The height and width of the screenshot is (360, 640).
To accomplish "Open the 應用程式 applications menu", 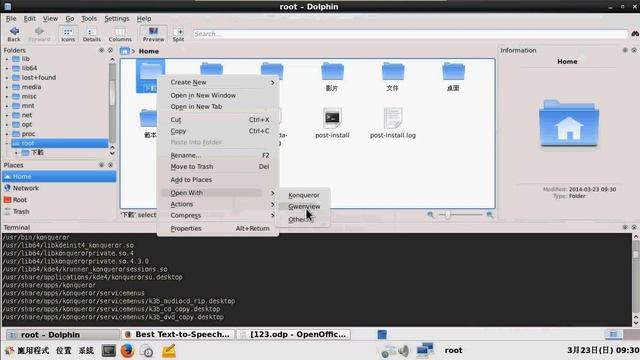I will pyautogui.click(x=28, y=351).
